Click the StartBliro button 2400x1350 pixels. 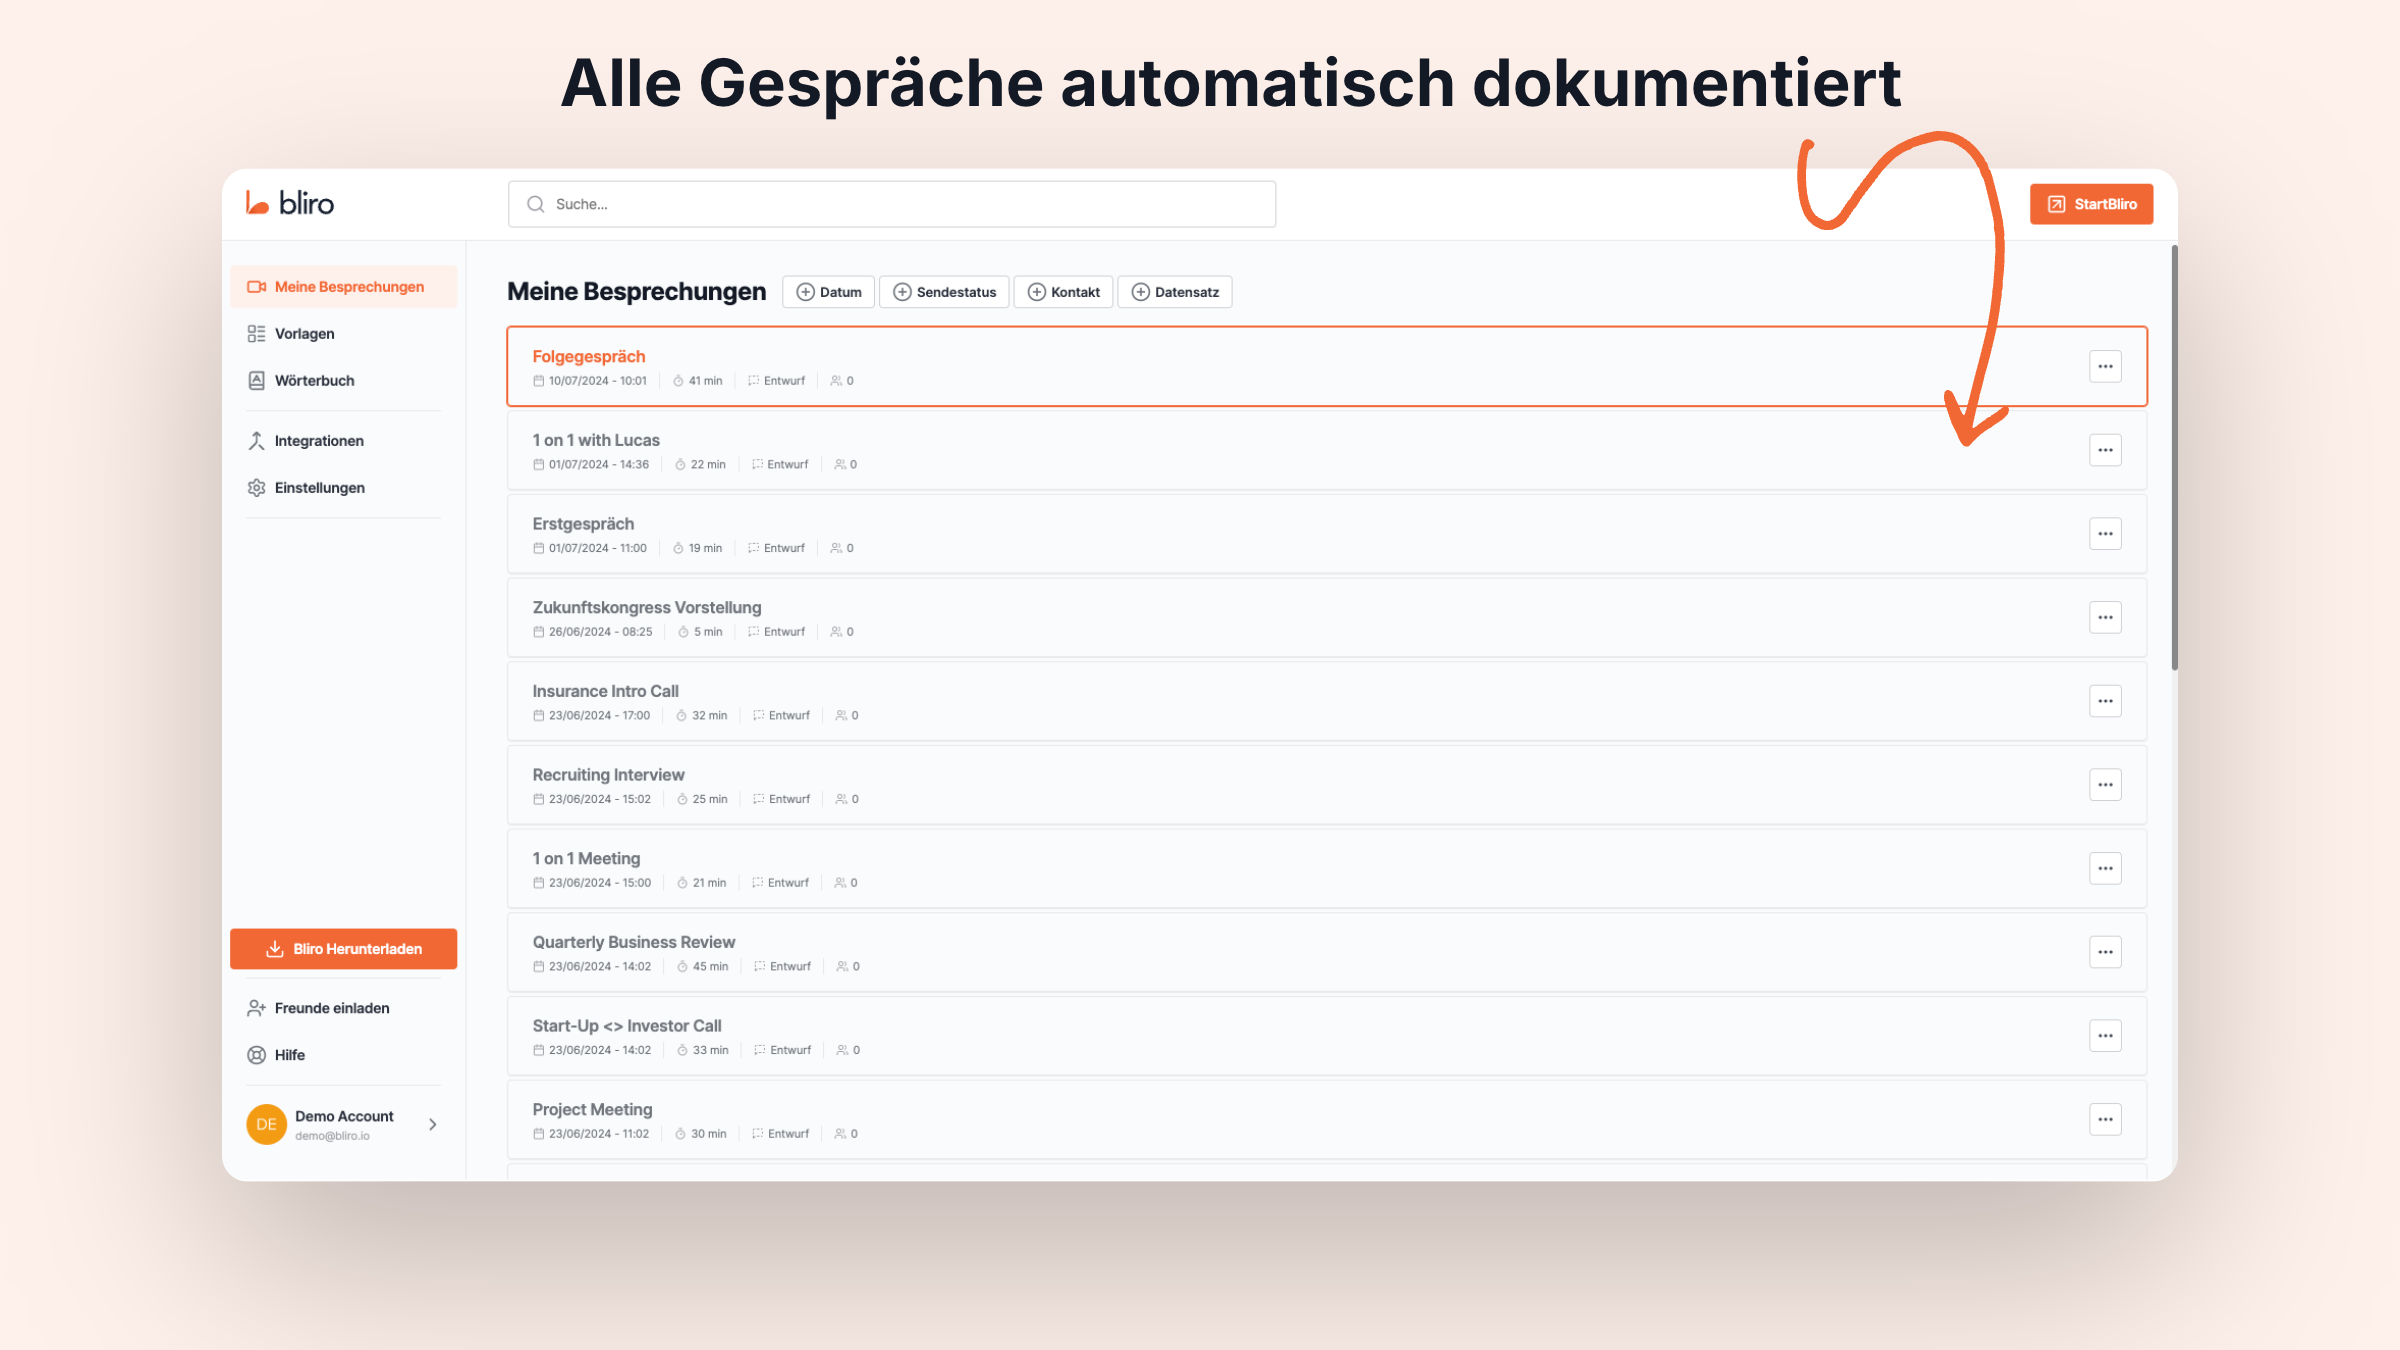pyautogui.click(x=2091, y=203)
